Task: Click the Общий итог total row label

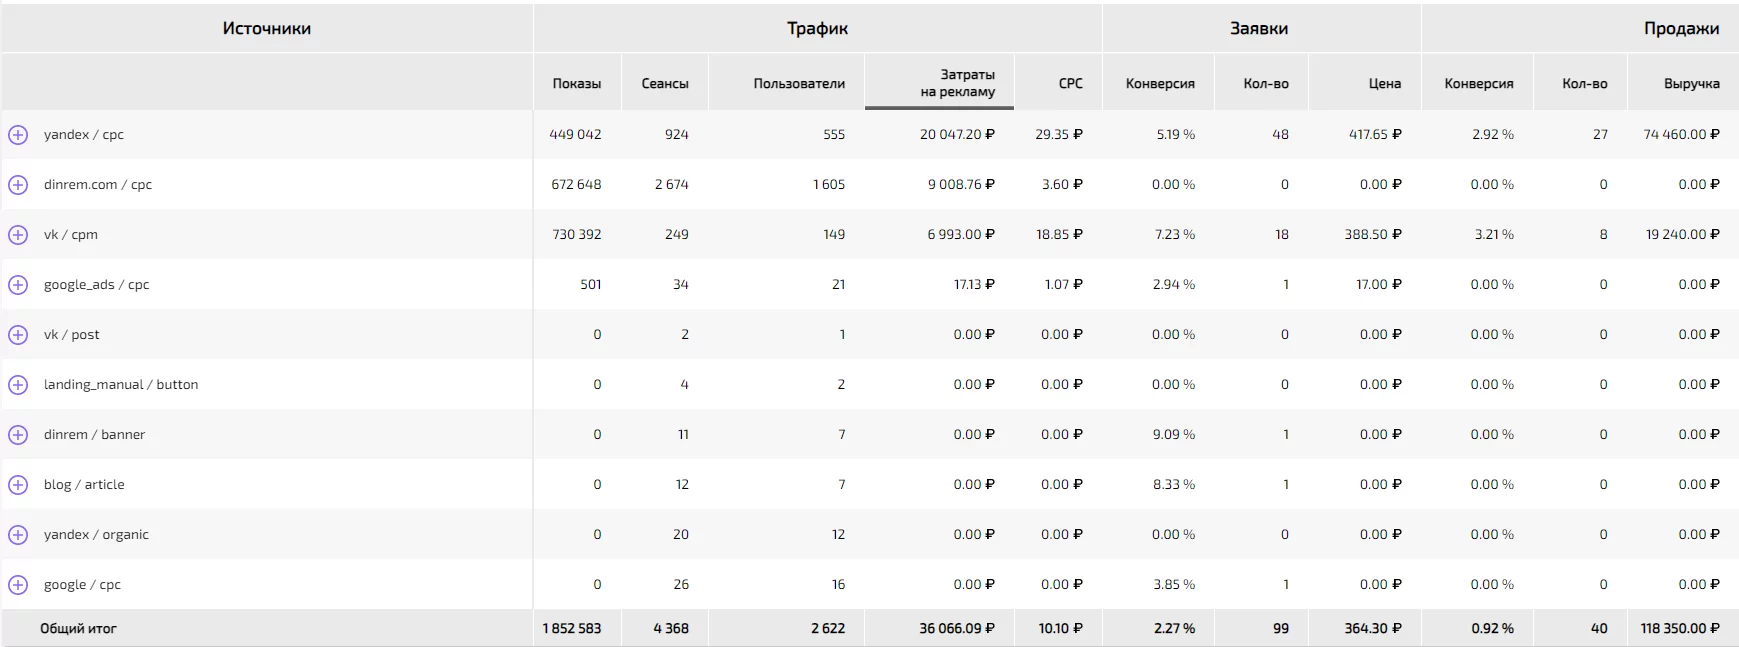Action: [x=78, y=628]
